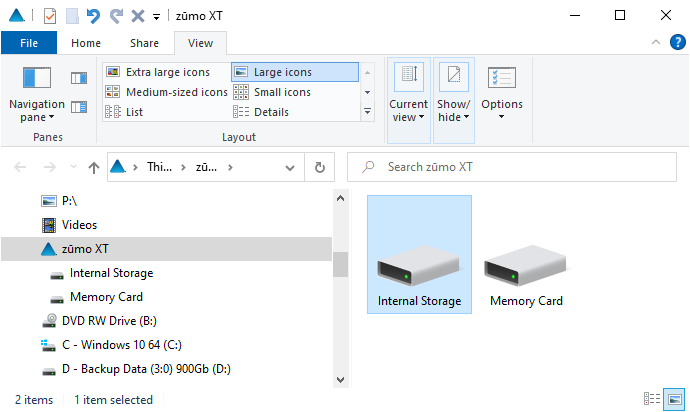Open the Recent locations dropdown

[73, 167]
